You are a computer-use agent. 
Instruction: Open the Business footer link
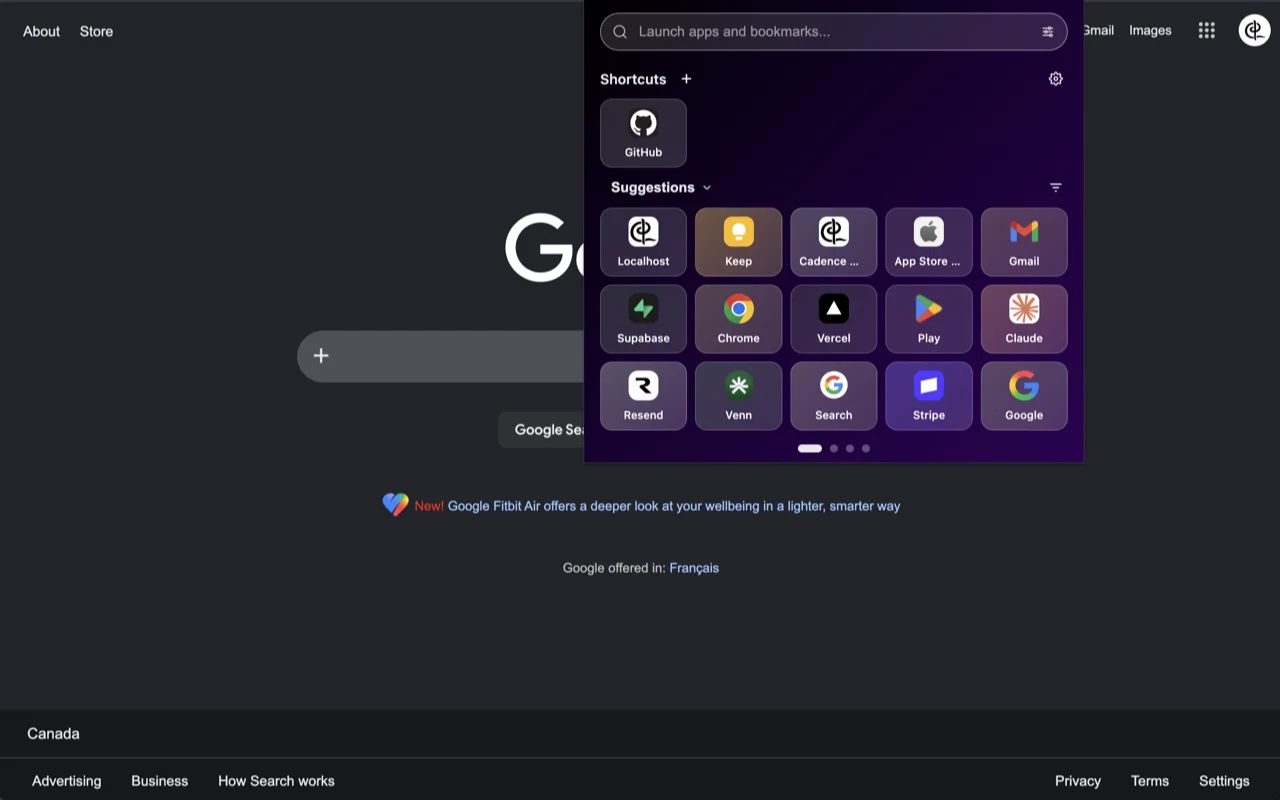click(x=159, y=781)
